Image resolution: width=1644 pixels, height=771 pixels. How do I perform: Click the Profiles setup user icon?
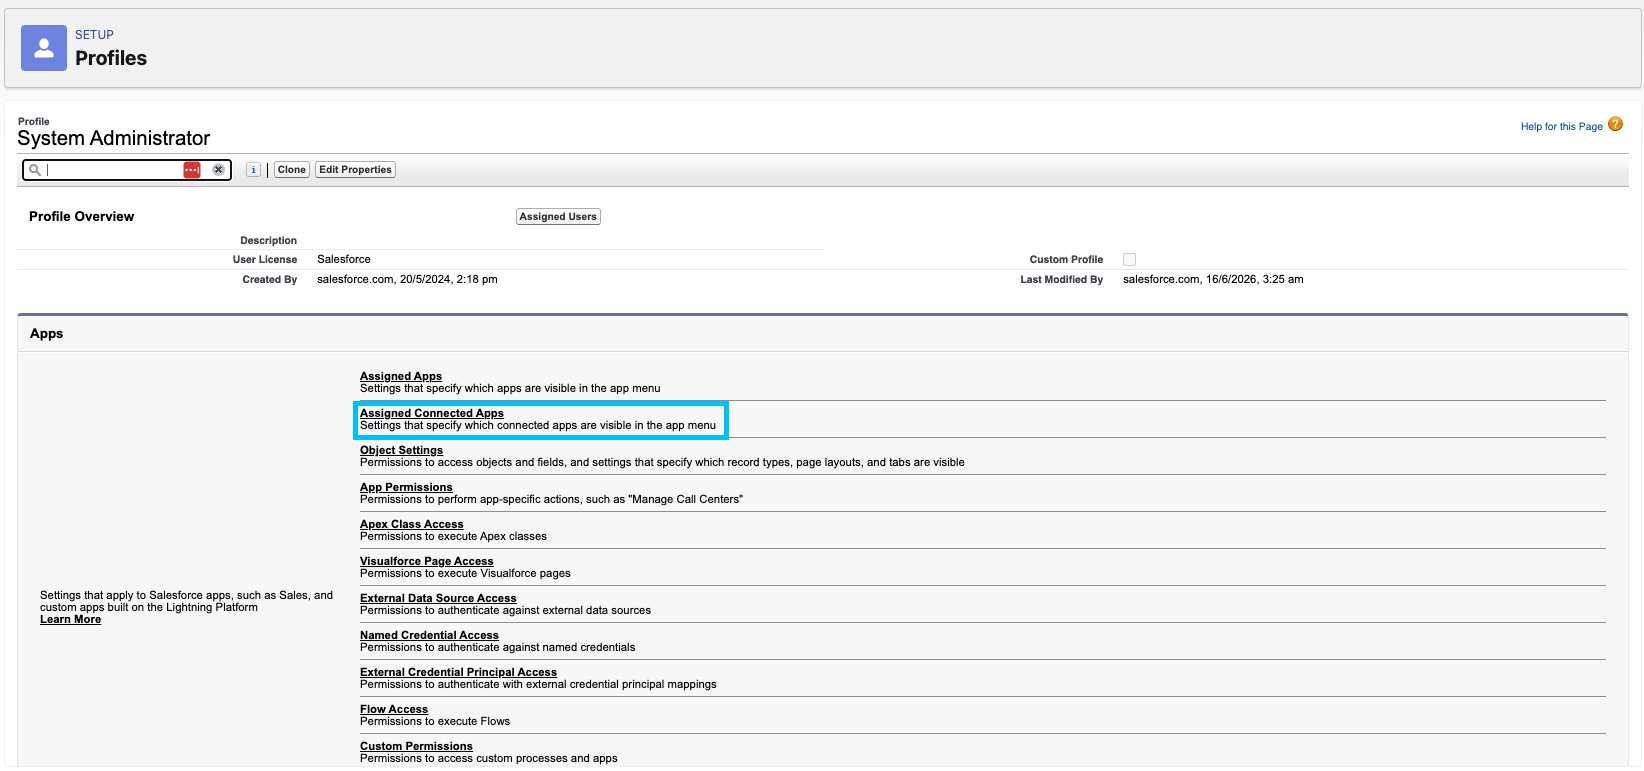pos(44,48)
